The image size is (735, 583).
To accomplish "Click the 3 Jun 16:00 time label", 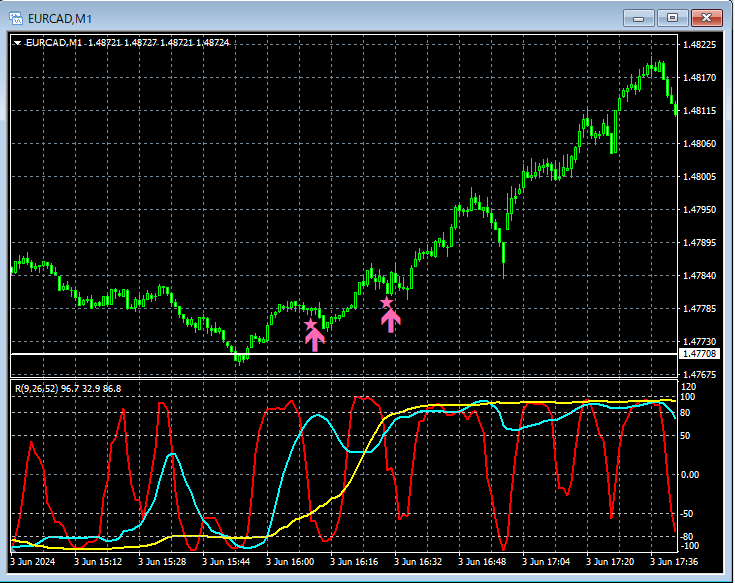I will click(290, 561).
